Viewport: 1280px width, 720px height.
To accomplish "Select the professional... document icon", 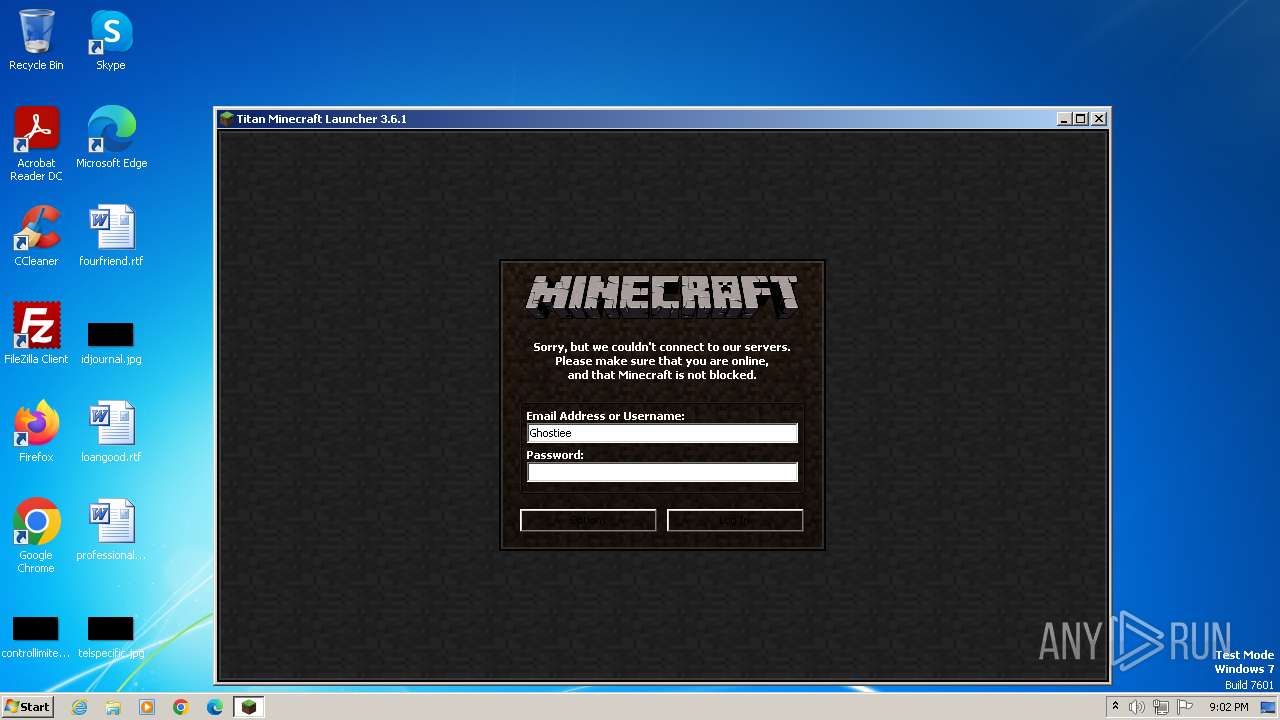I will pos(111,530).
